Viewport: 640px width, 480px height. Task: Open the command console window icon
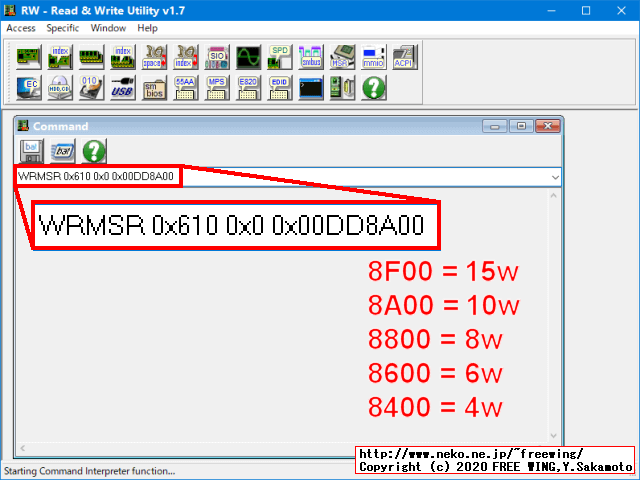click(311, 88)
